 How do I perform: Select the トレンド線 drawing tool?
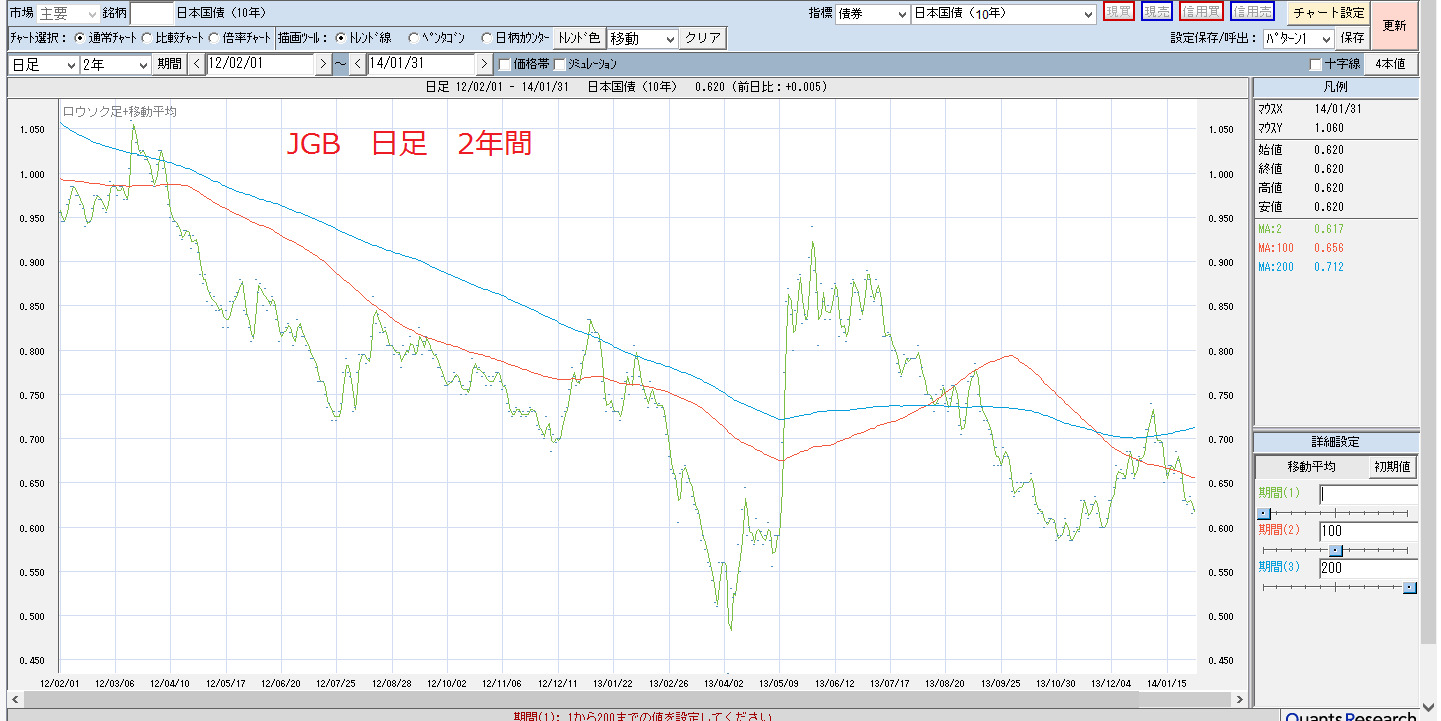[x=341, y=38]
